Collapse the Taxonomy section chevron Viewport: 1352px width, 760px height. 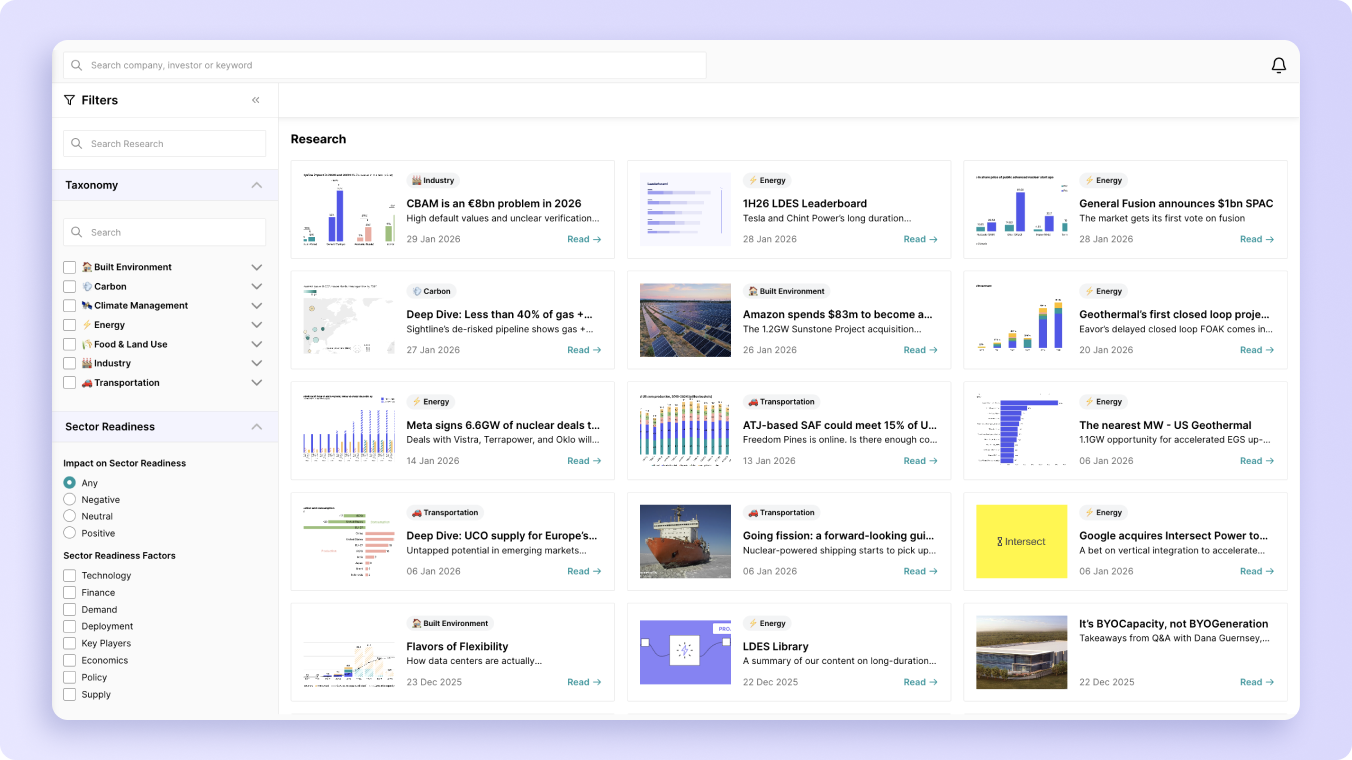pyautogui.click(x=257, y=185)
